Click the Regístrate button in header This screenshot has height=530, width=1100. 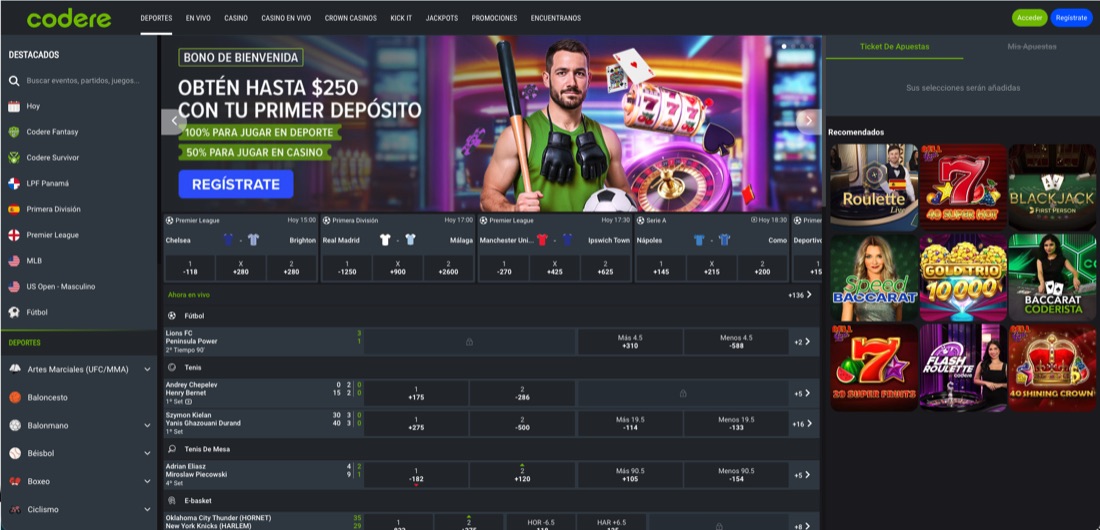coord(1071,18)
